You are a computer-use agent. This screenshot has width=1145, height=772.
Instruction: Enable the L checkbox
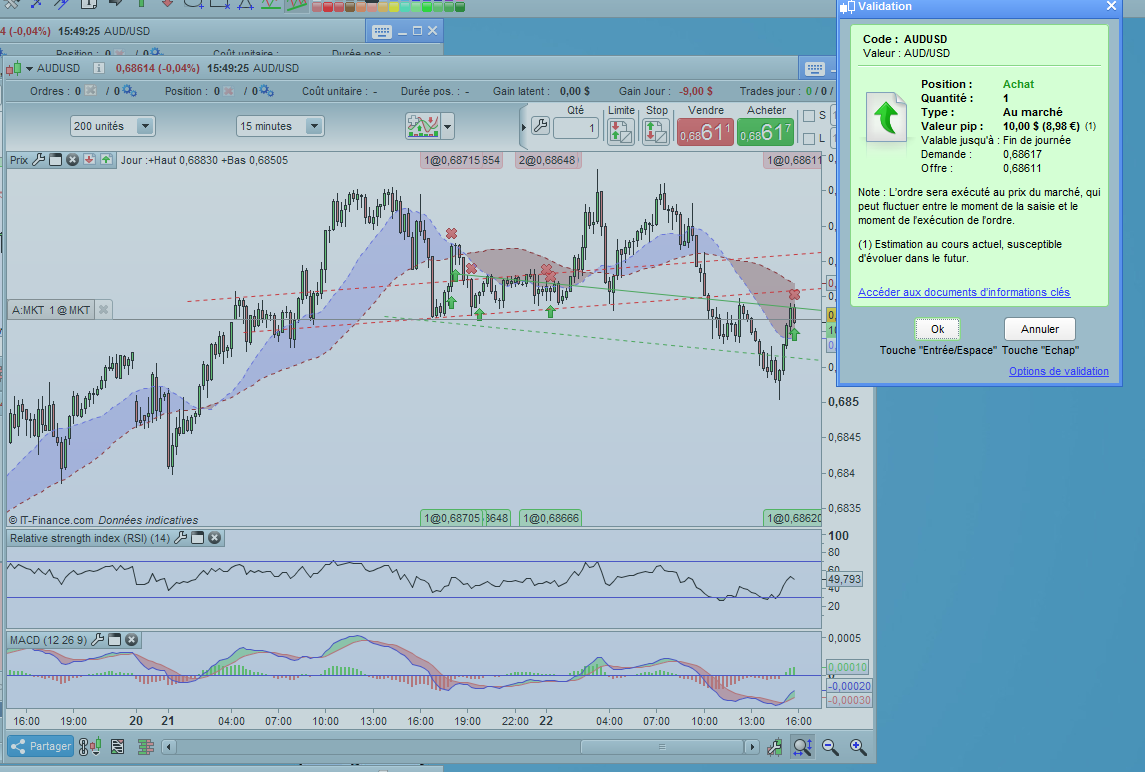pyautogui.click(x=808, y=138)
